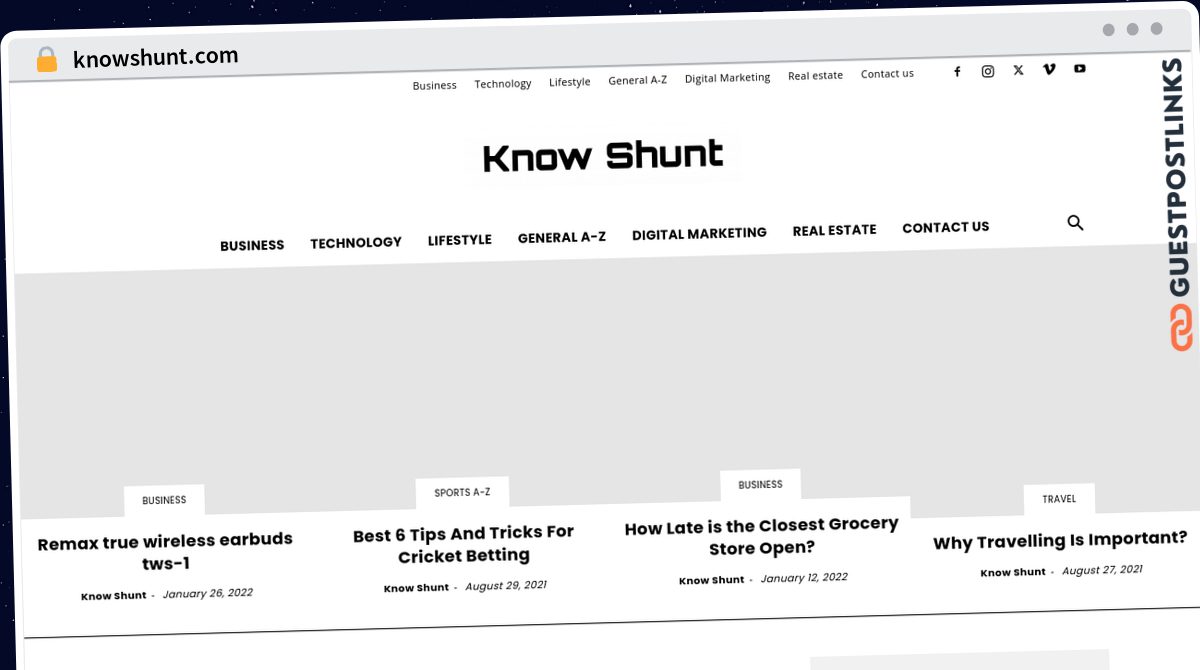The height and width of the screenshot is (670, 1200).
Task: Click Know Shunt author under Remax article
Action: (x=114, y=596)
